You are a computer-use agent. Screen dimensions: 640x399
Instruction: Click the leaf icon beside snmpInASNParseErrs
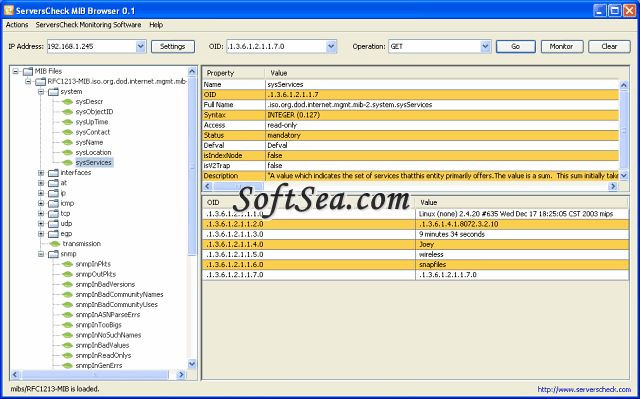(x=67, y=315)
